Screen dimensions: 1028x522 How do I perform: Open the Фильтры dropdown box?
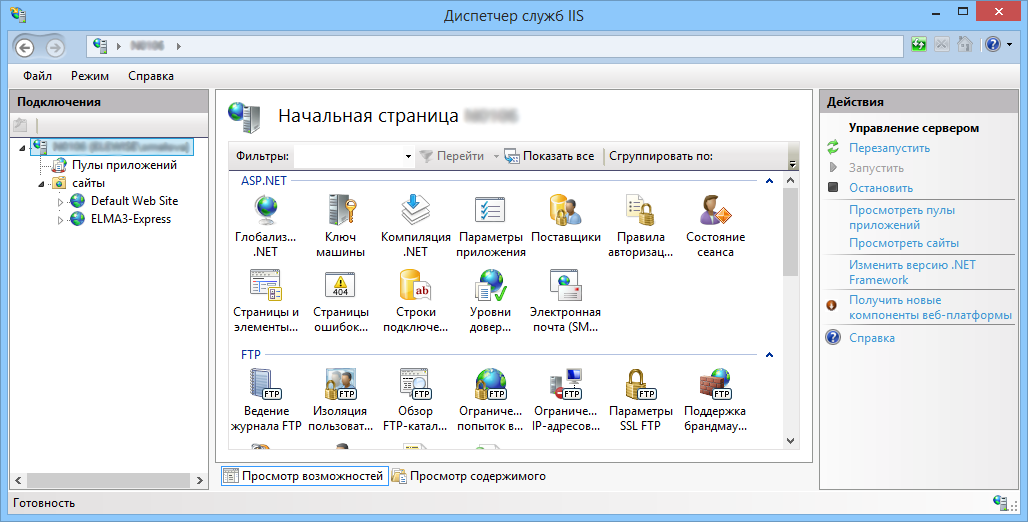pyautogui.click(x=408, y=157)
